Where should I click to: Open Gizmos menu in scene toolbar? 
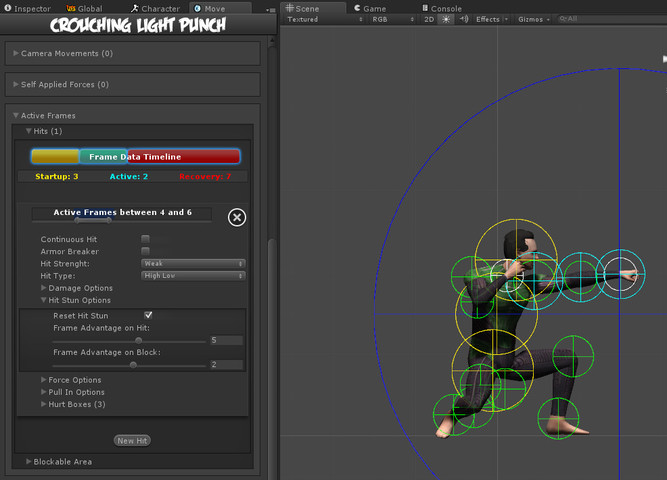pos(534,20)
